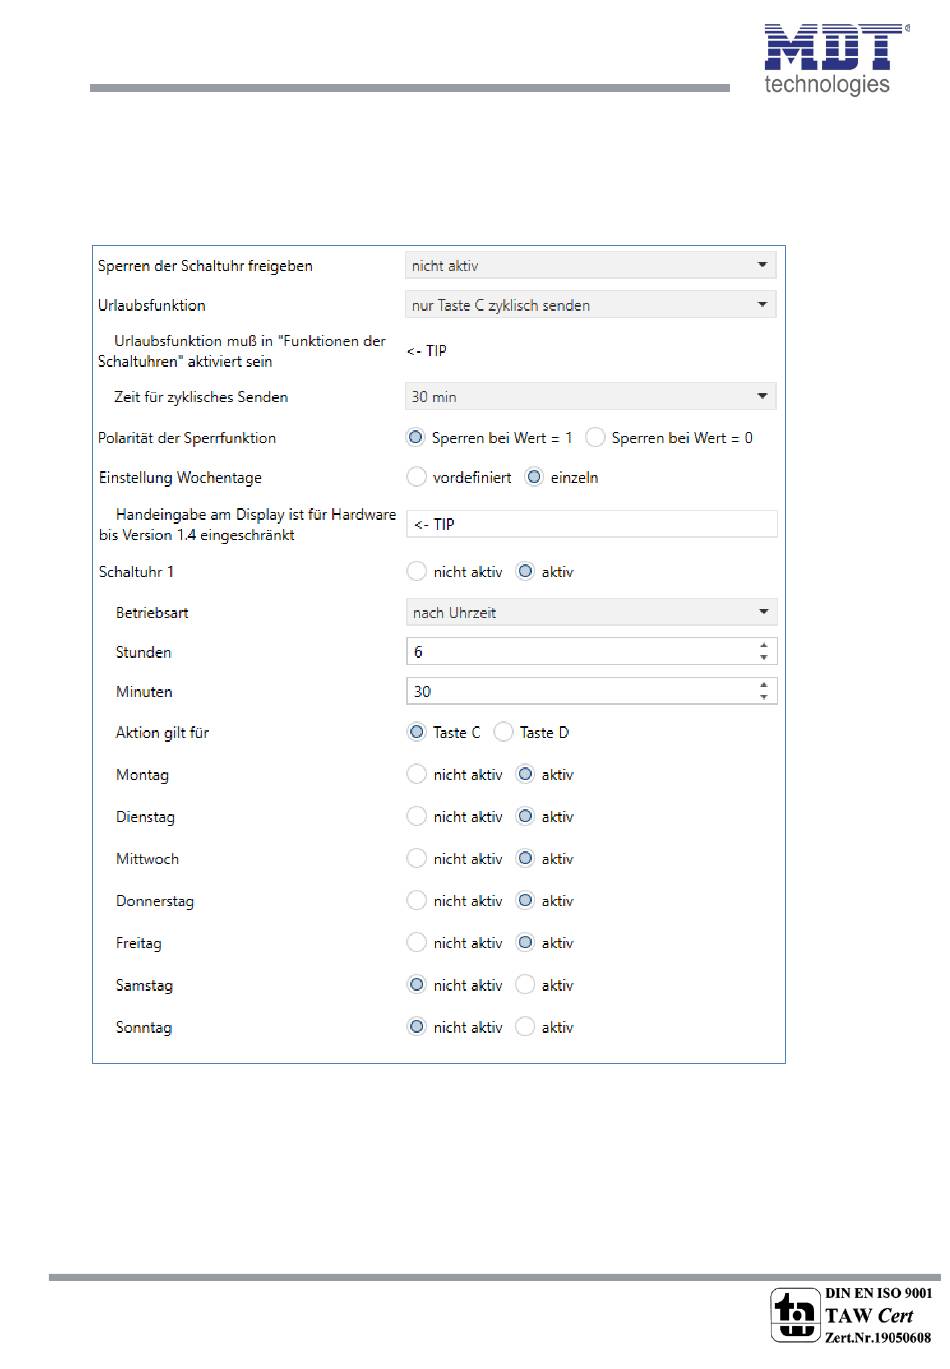Open the 'Sperren der Schaltuhr freigeben' dropdown
The width and height of the screenshot is (950, 1369).
point(591,265)
